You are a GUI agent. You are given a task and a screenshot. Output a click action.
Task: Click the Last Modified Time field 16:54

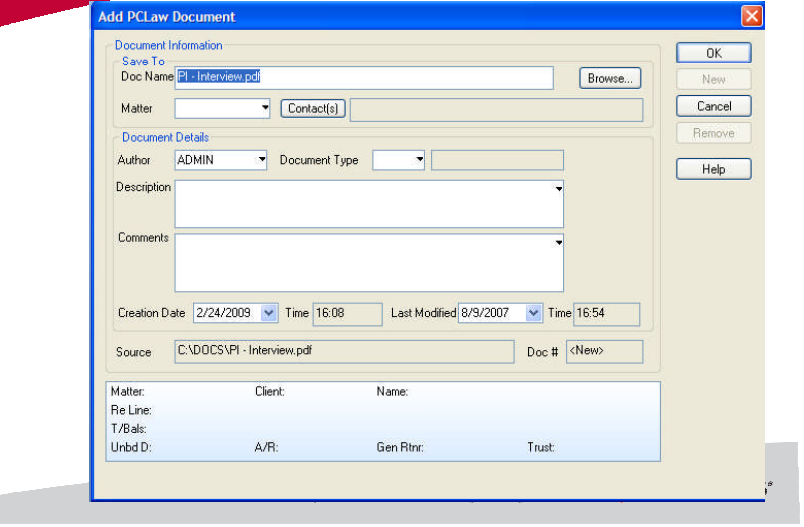tap(606, 314)
